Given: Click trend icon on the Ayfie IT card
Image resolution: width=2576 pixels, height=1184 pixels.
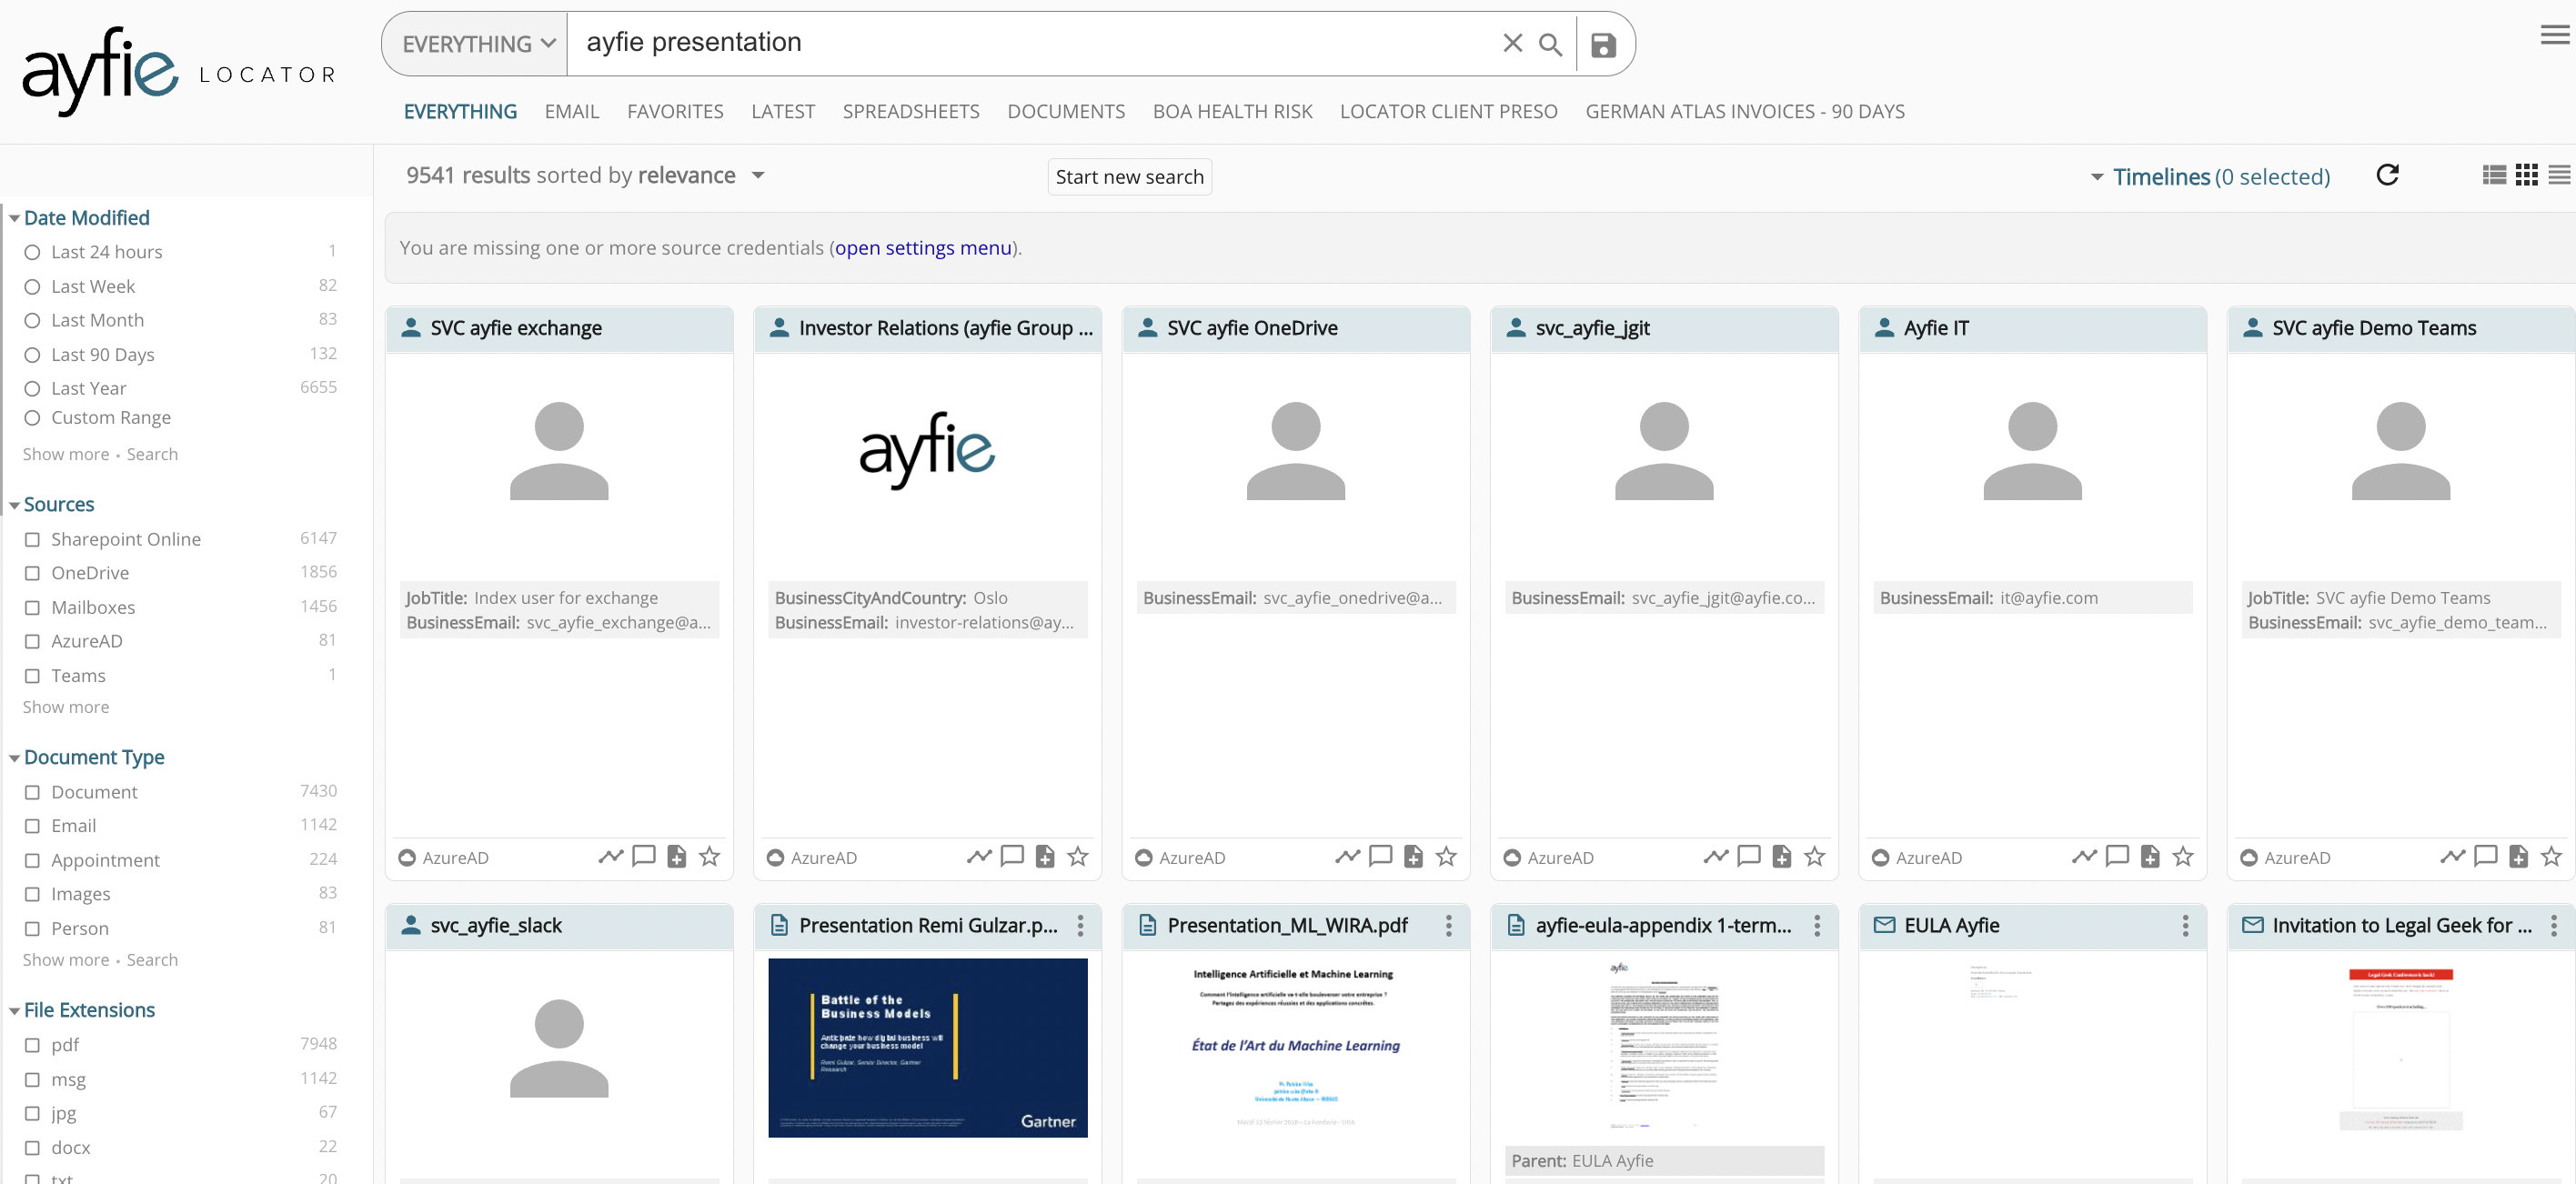Looking at the screenshot, I should click(2084, 856).
